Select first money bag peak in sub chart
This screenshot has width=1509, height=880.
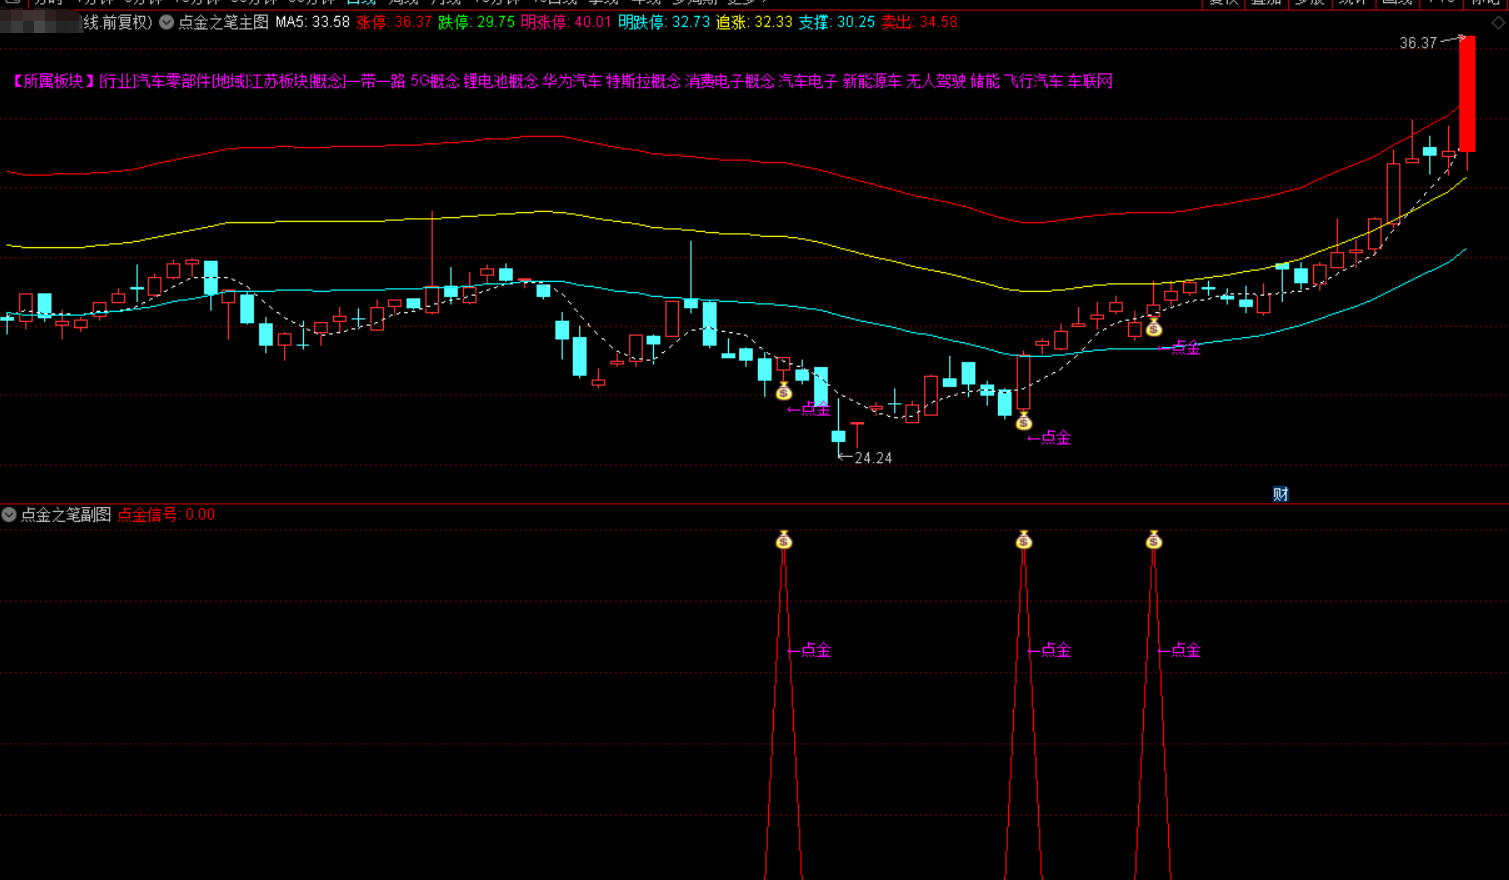pyautogui.click(x=784, y=540)
